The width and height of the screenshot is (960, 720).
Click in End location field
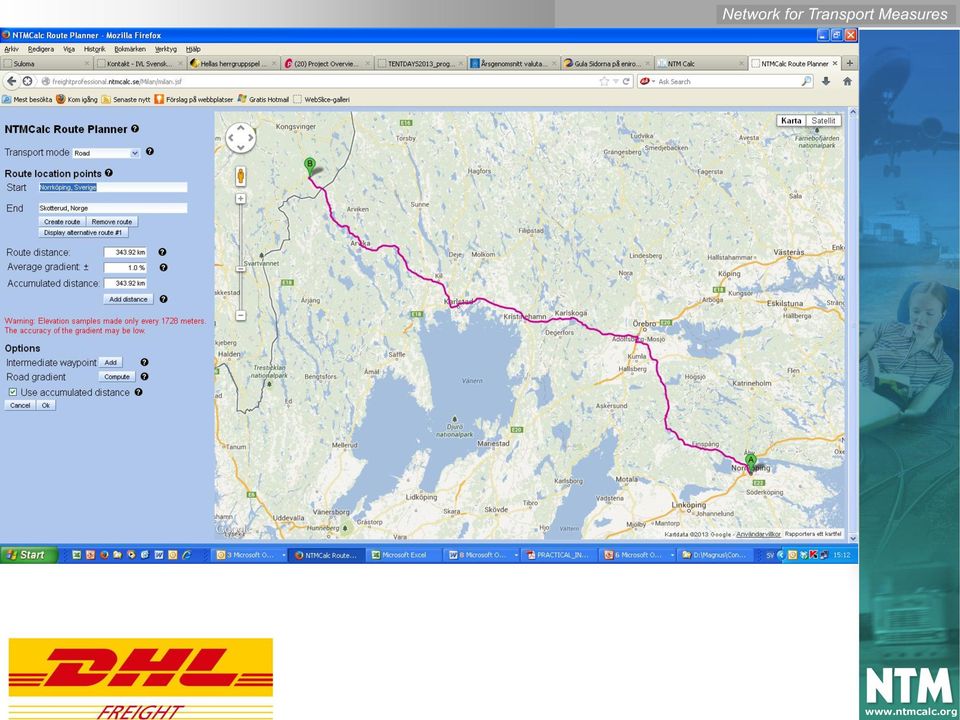coord(113,208)
